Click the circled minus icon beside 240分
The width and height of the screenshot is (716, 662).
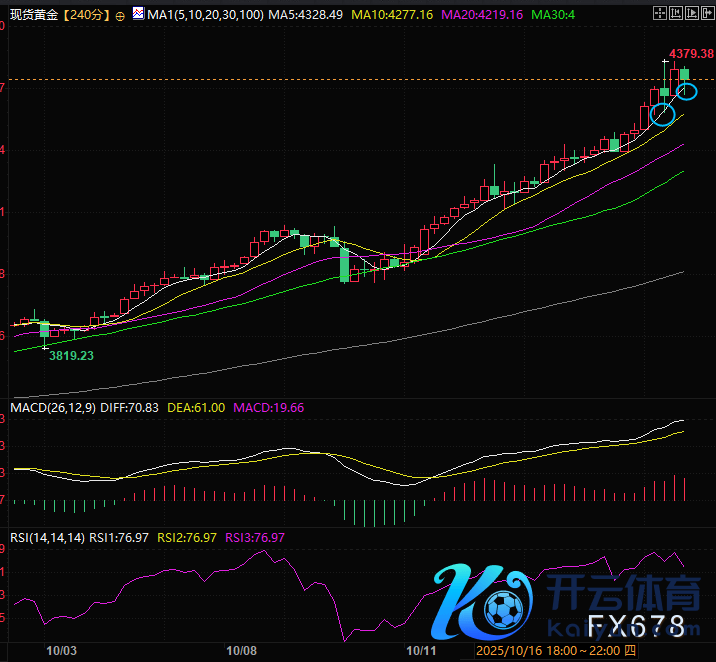tap(121, 16)
